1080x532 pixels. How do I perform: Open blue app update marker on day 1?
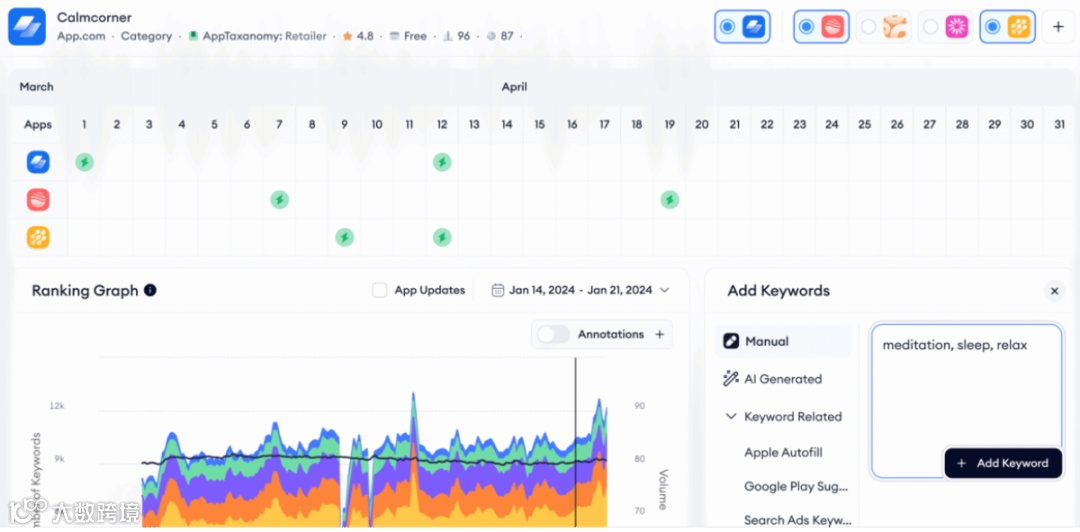pyautogui.click(x=85, y=163)
